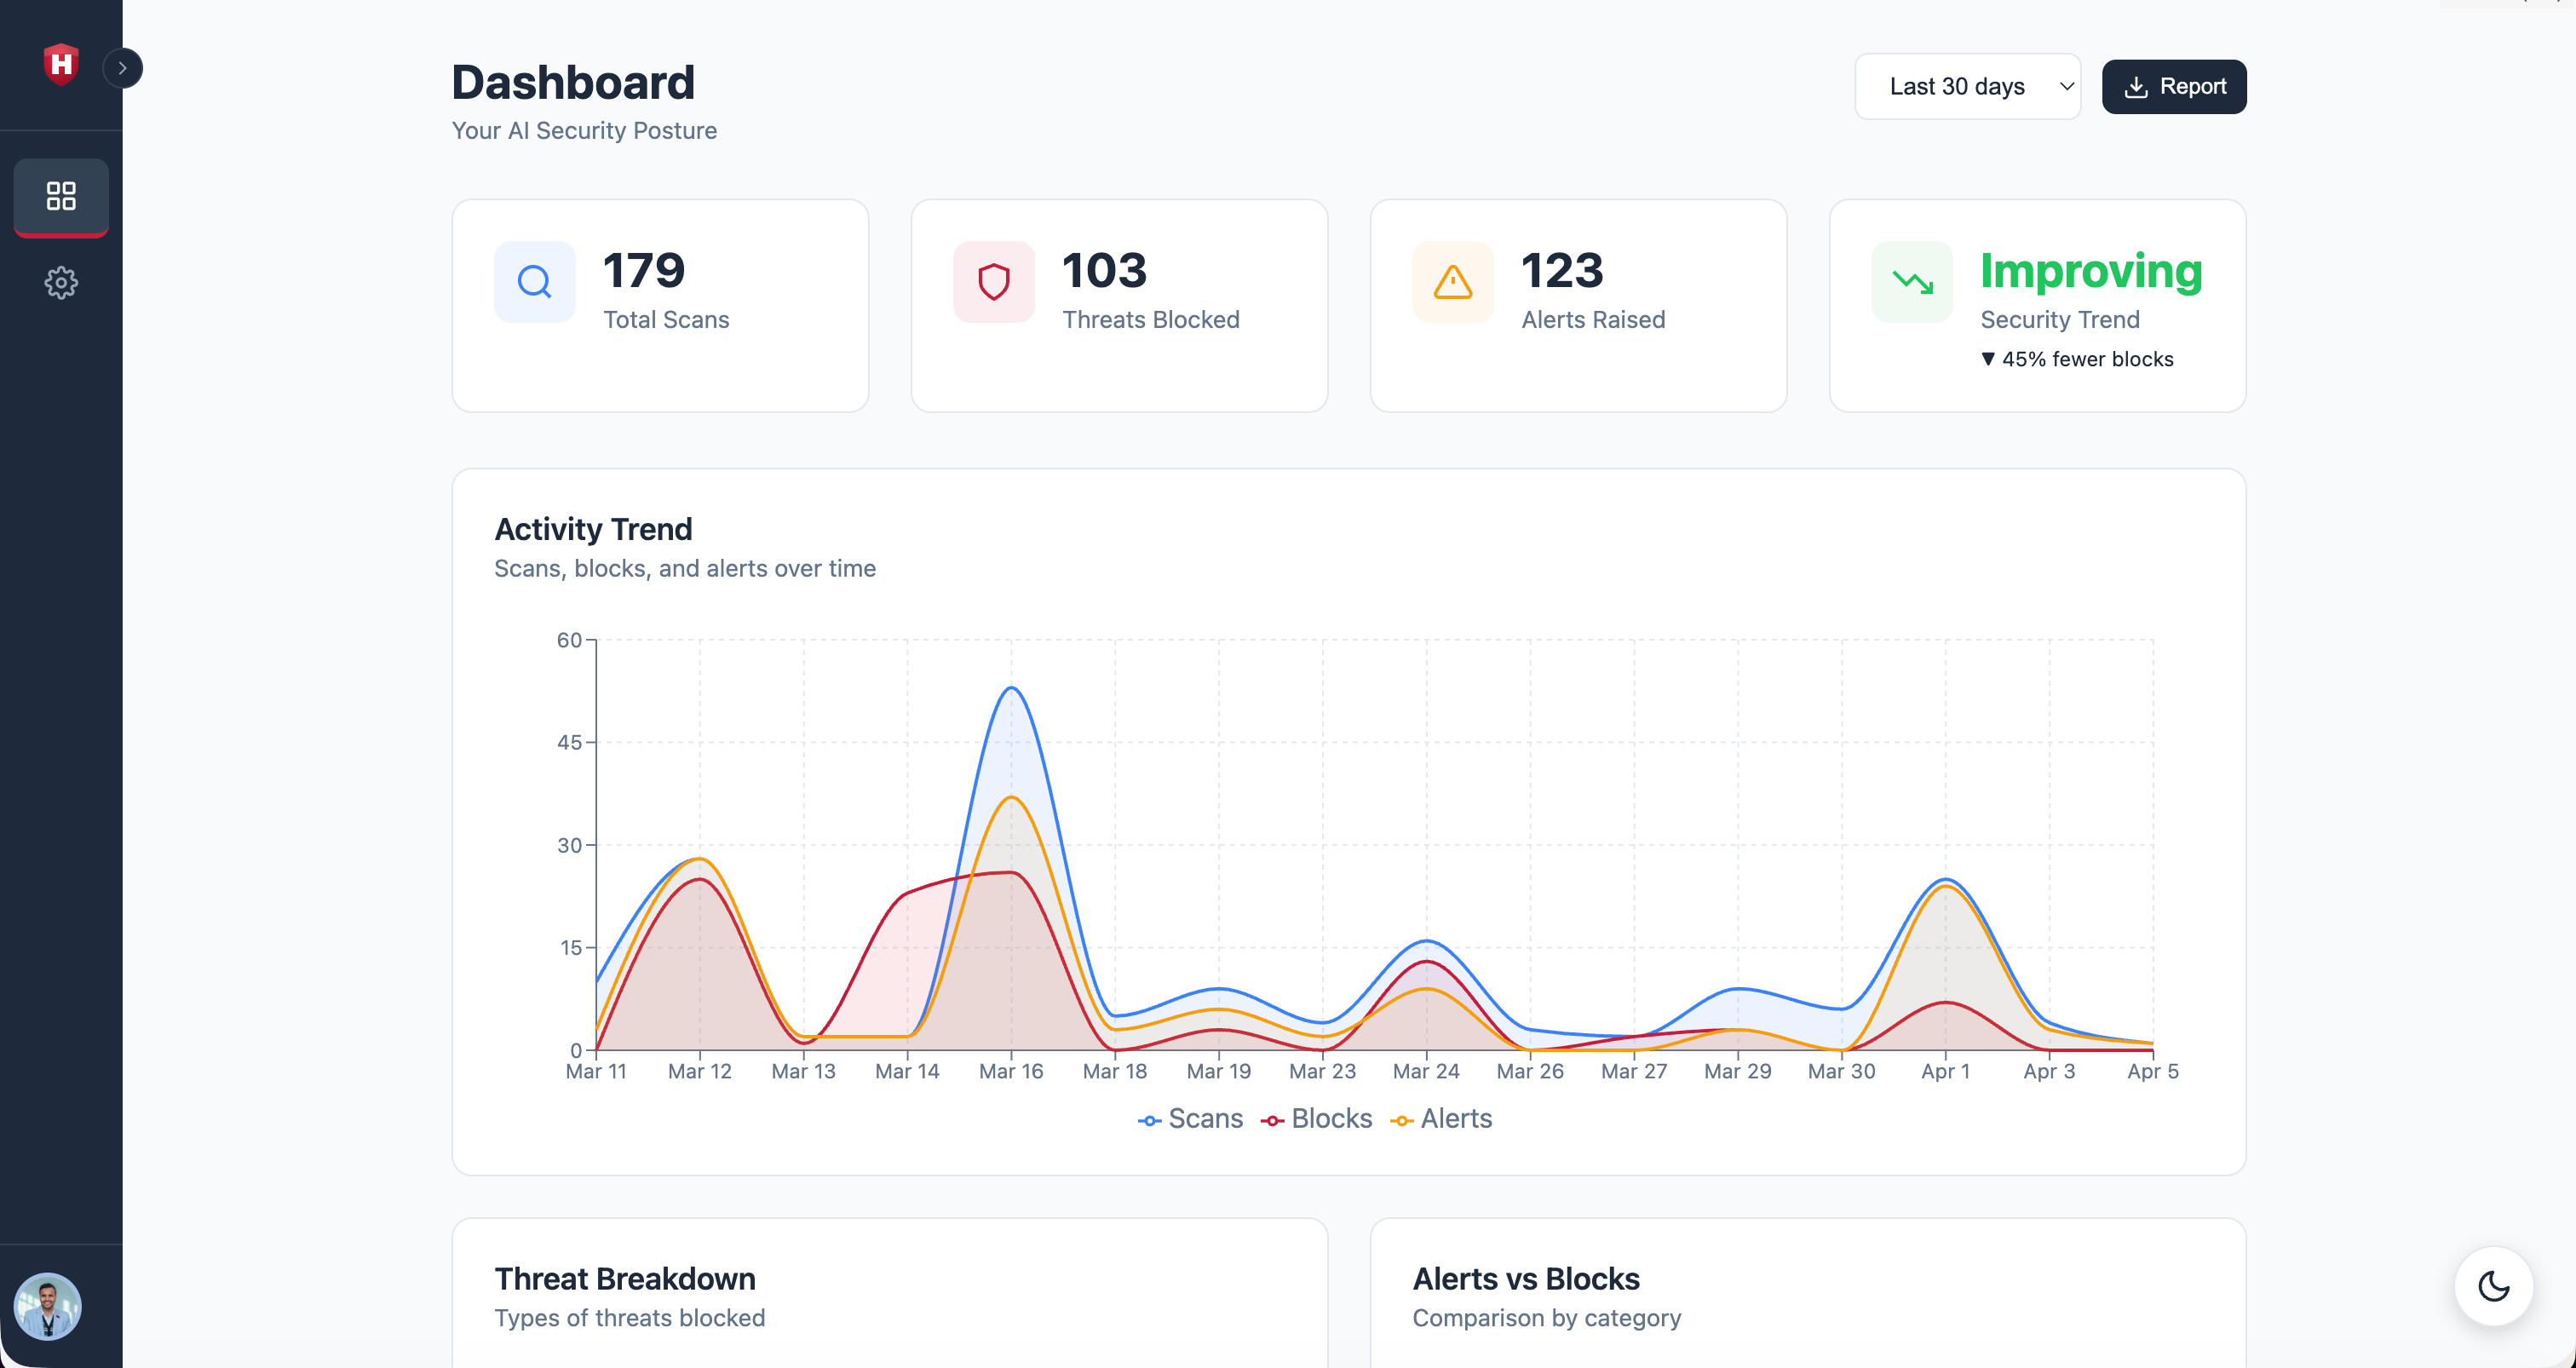This screenshot has height=1368, width=2576.
Task: Toggle Alerts series in chart legend
Action: [1441, 1119]
